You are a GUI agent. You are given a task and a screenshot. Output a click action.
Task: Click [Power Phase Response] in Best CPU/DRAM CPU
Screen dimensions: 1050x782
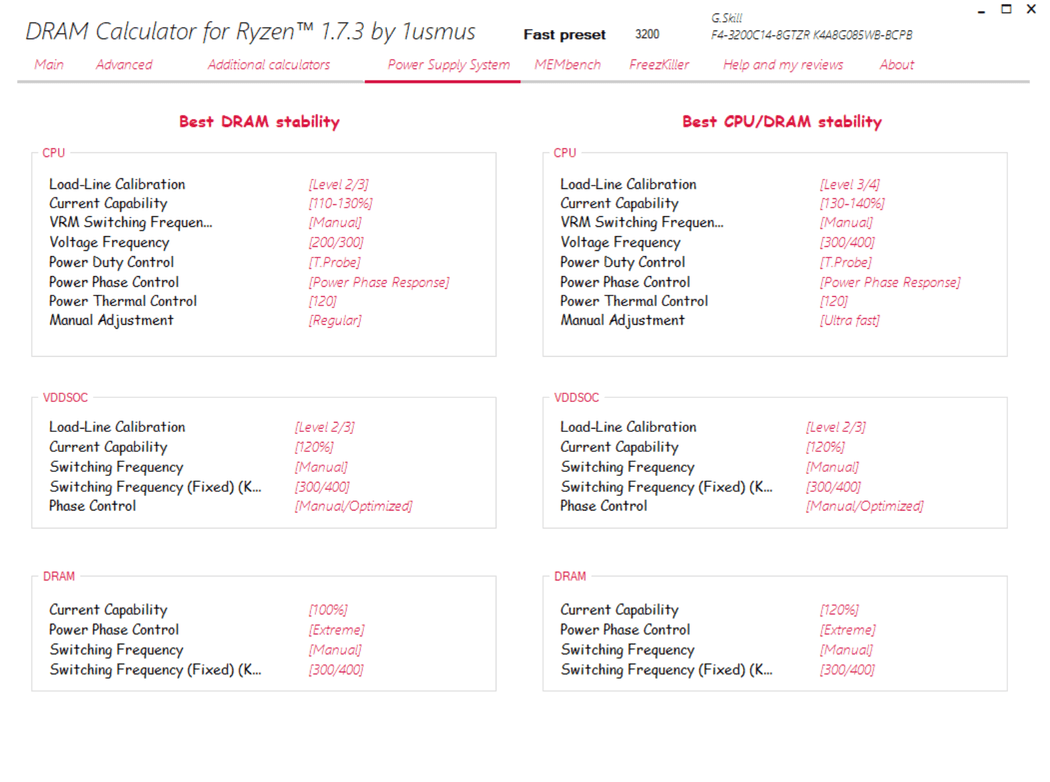[890, 283]
